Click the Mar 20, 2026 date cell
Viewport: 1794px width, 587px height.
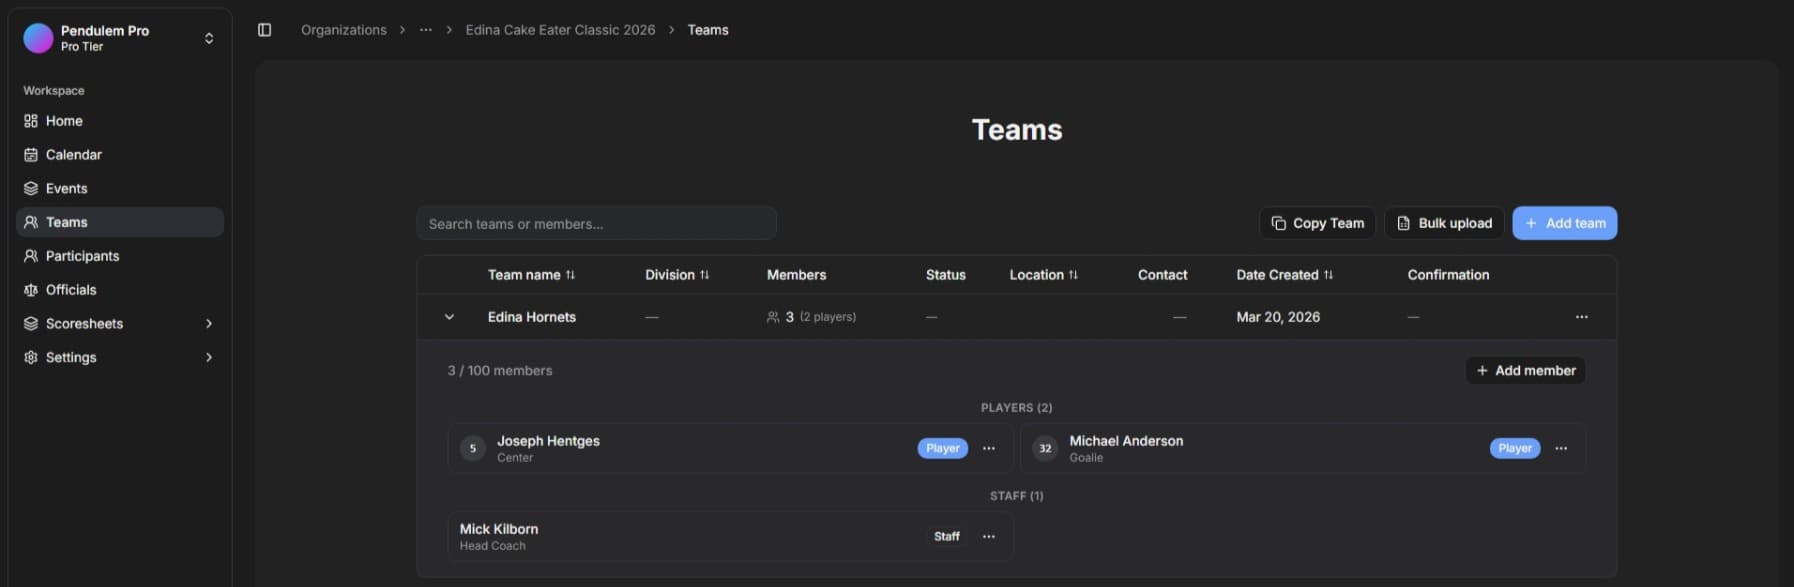[1278, 317]
